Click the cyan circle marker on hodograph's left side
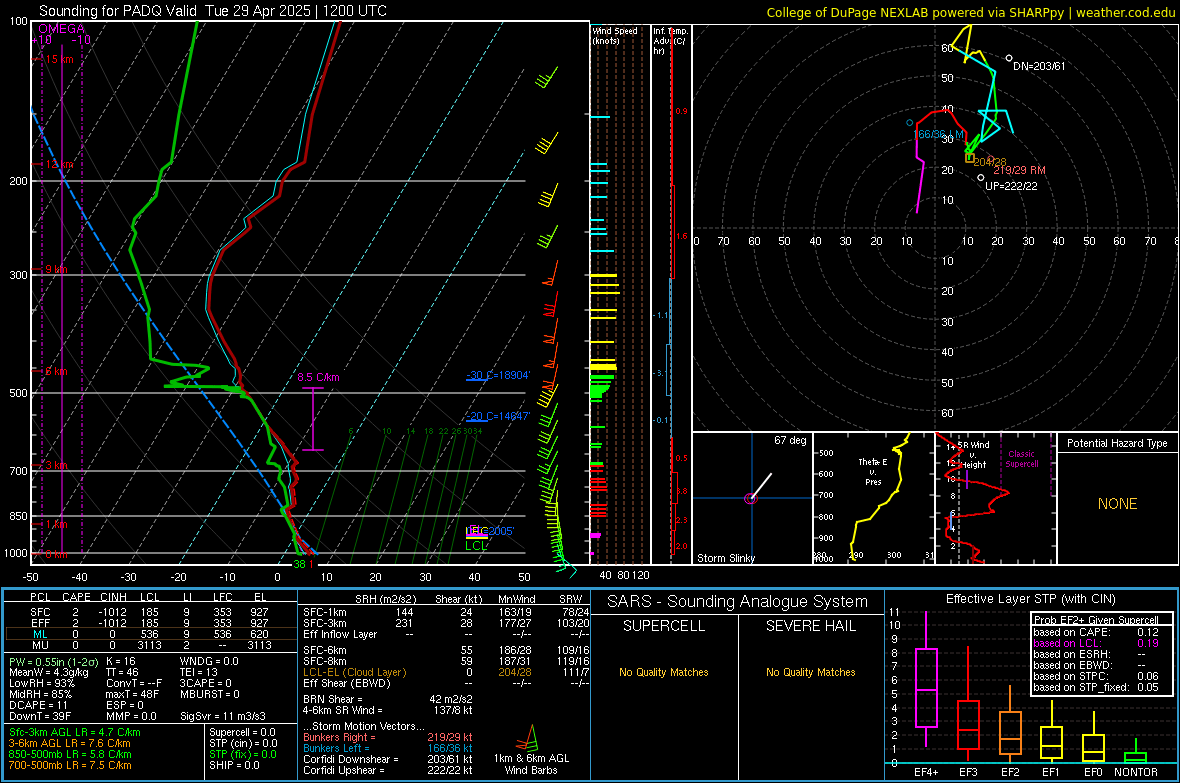This screenshot has width=1180, height=783. coord(910,123)
